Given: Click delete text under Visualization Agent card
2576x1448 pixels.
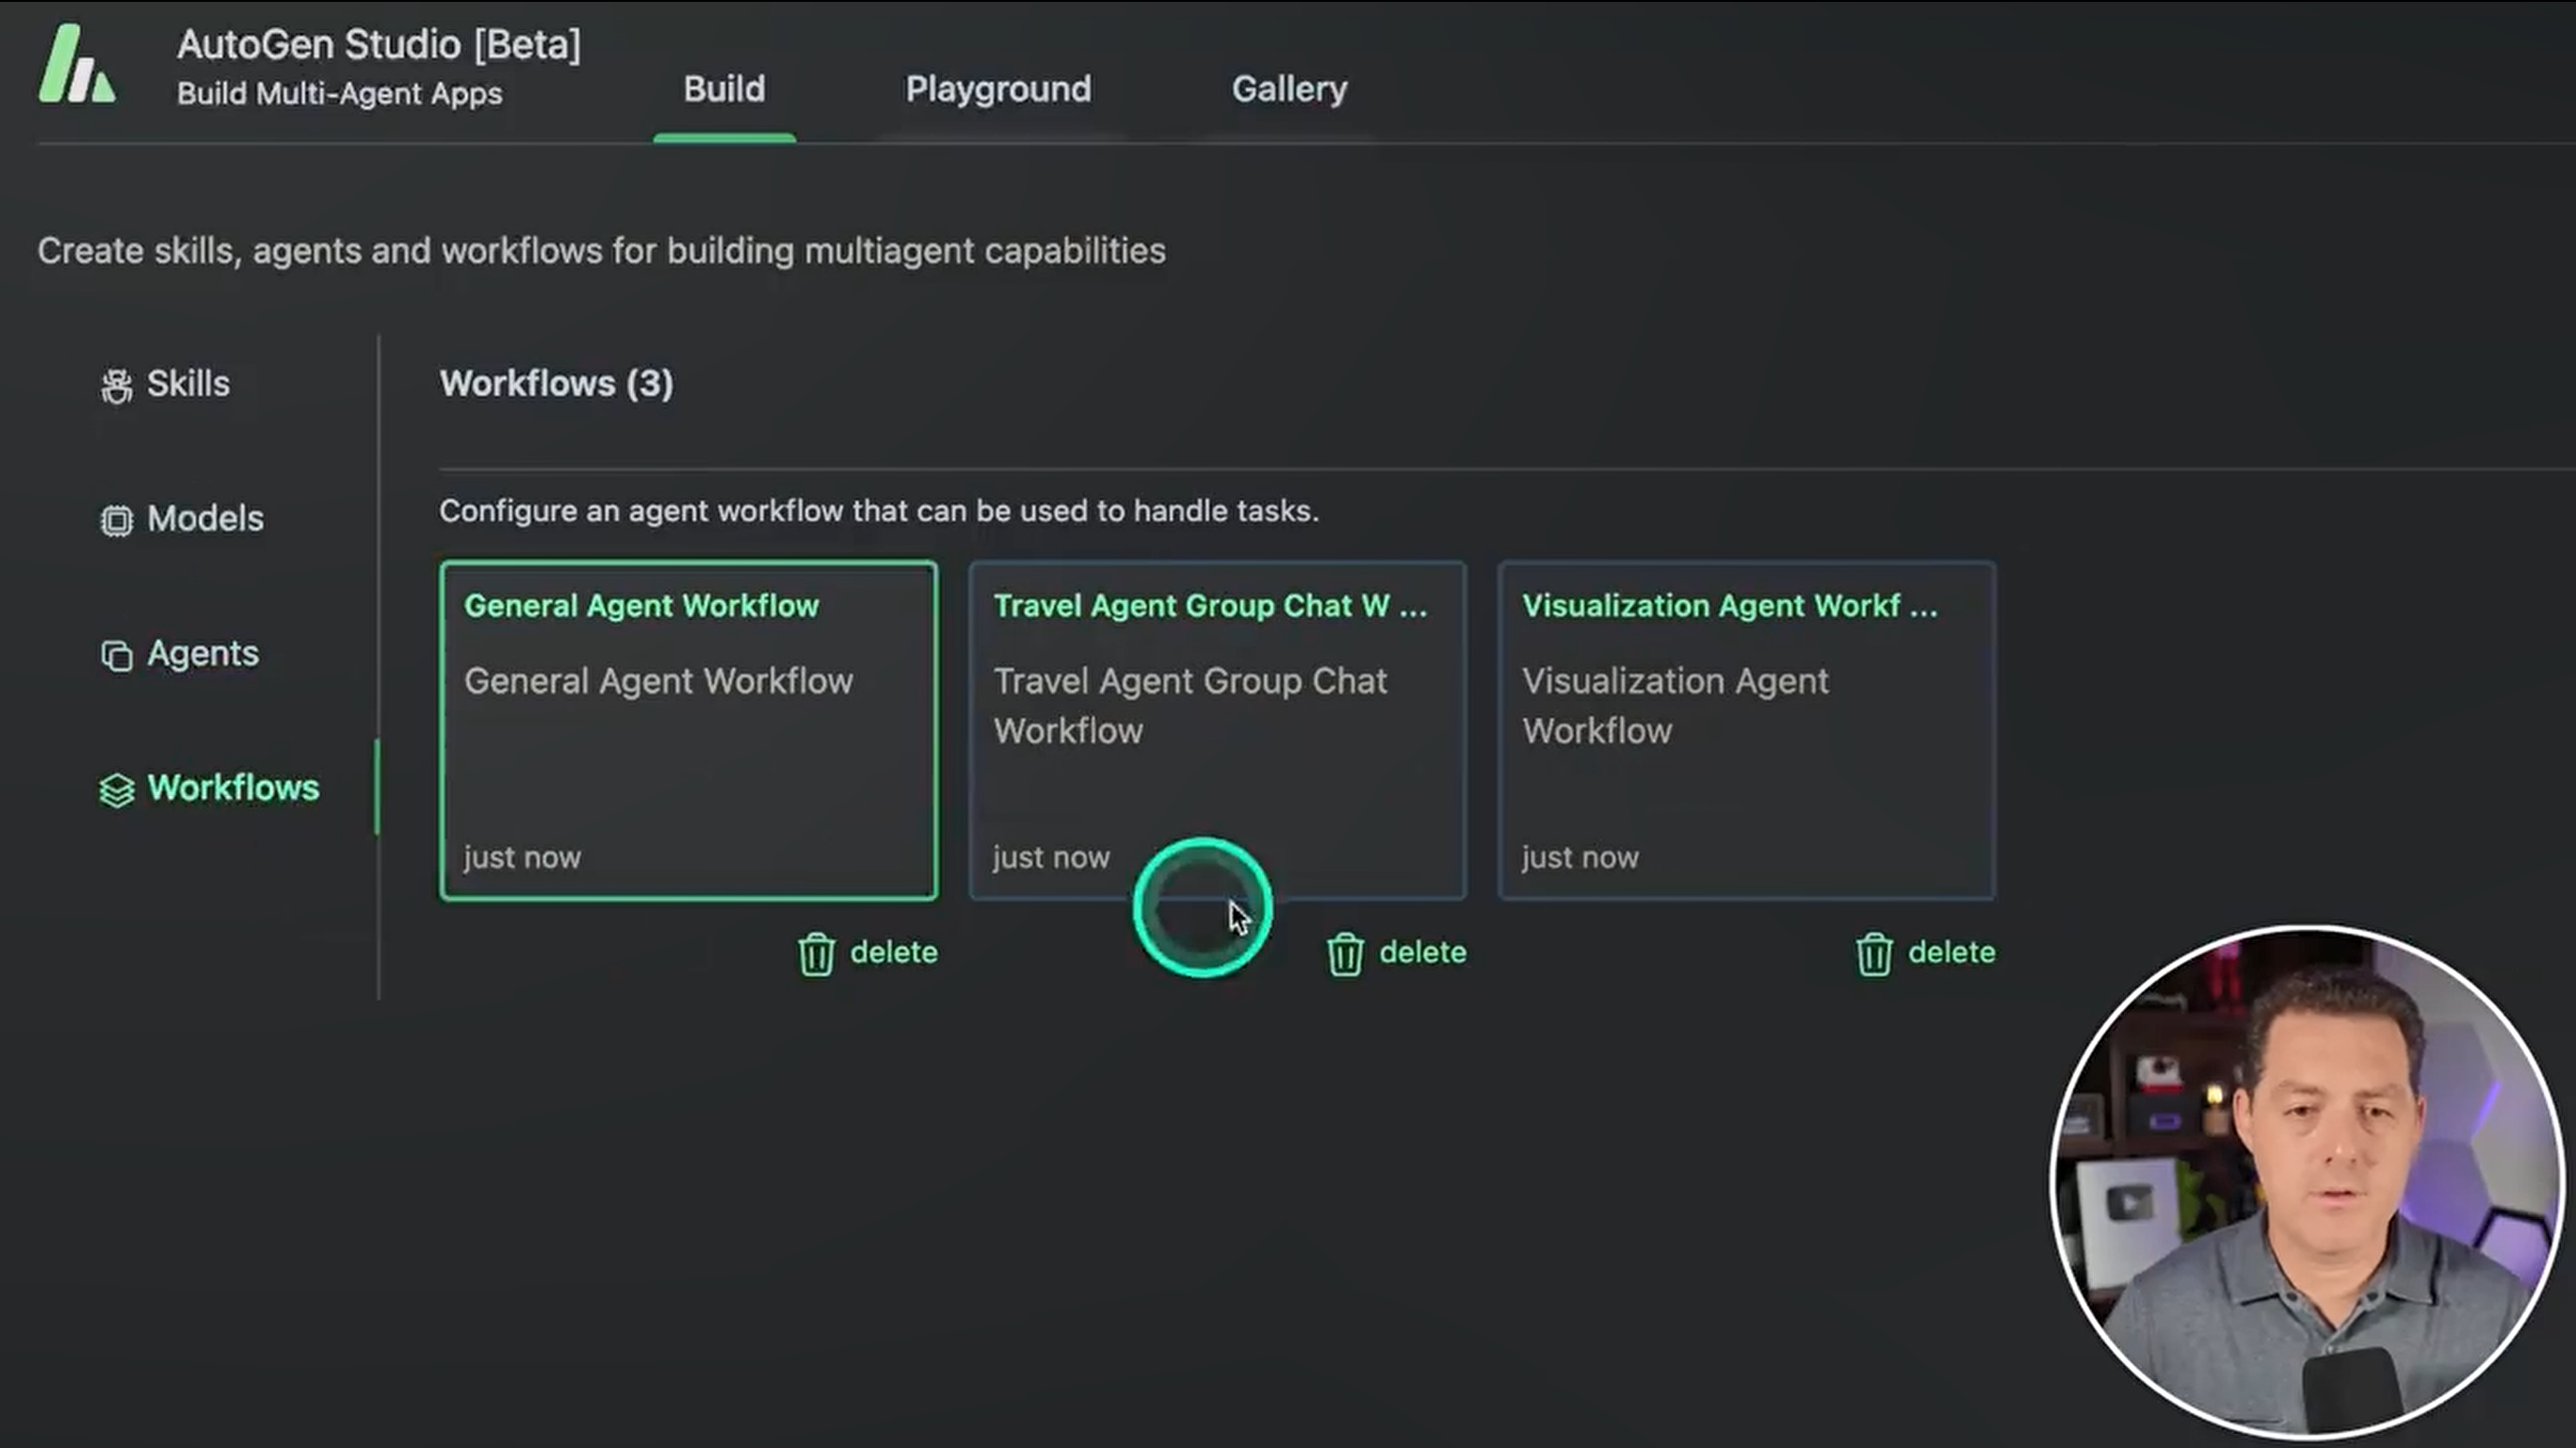Looking at the screenshot, I should 1951,952.
